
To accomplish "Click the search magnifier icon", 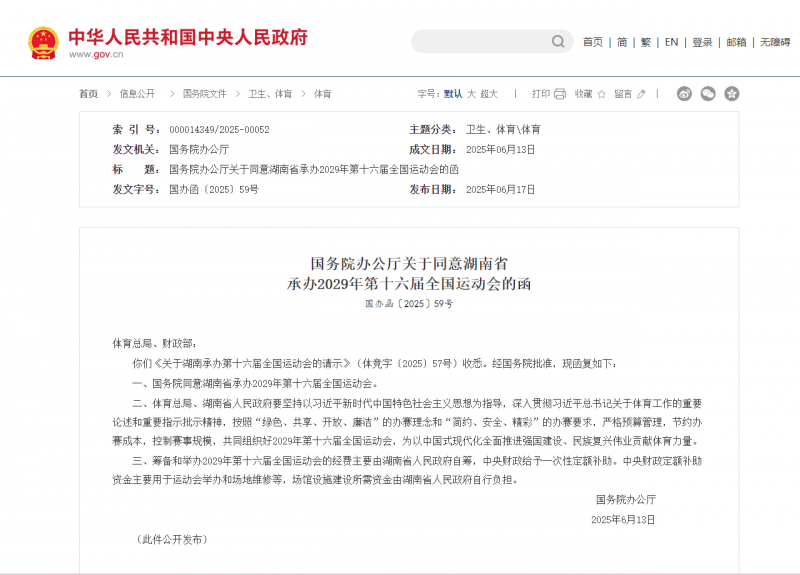I will pos(558,41).
